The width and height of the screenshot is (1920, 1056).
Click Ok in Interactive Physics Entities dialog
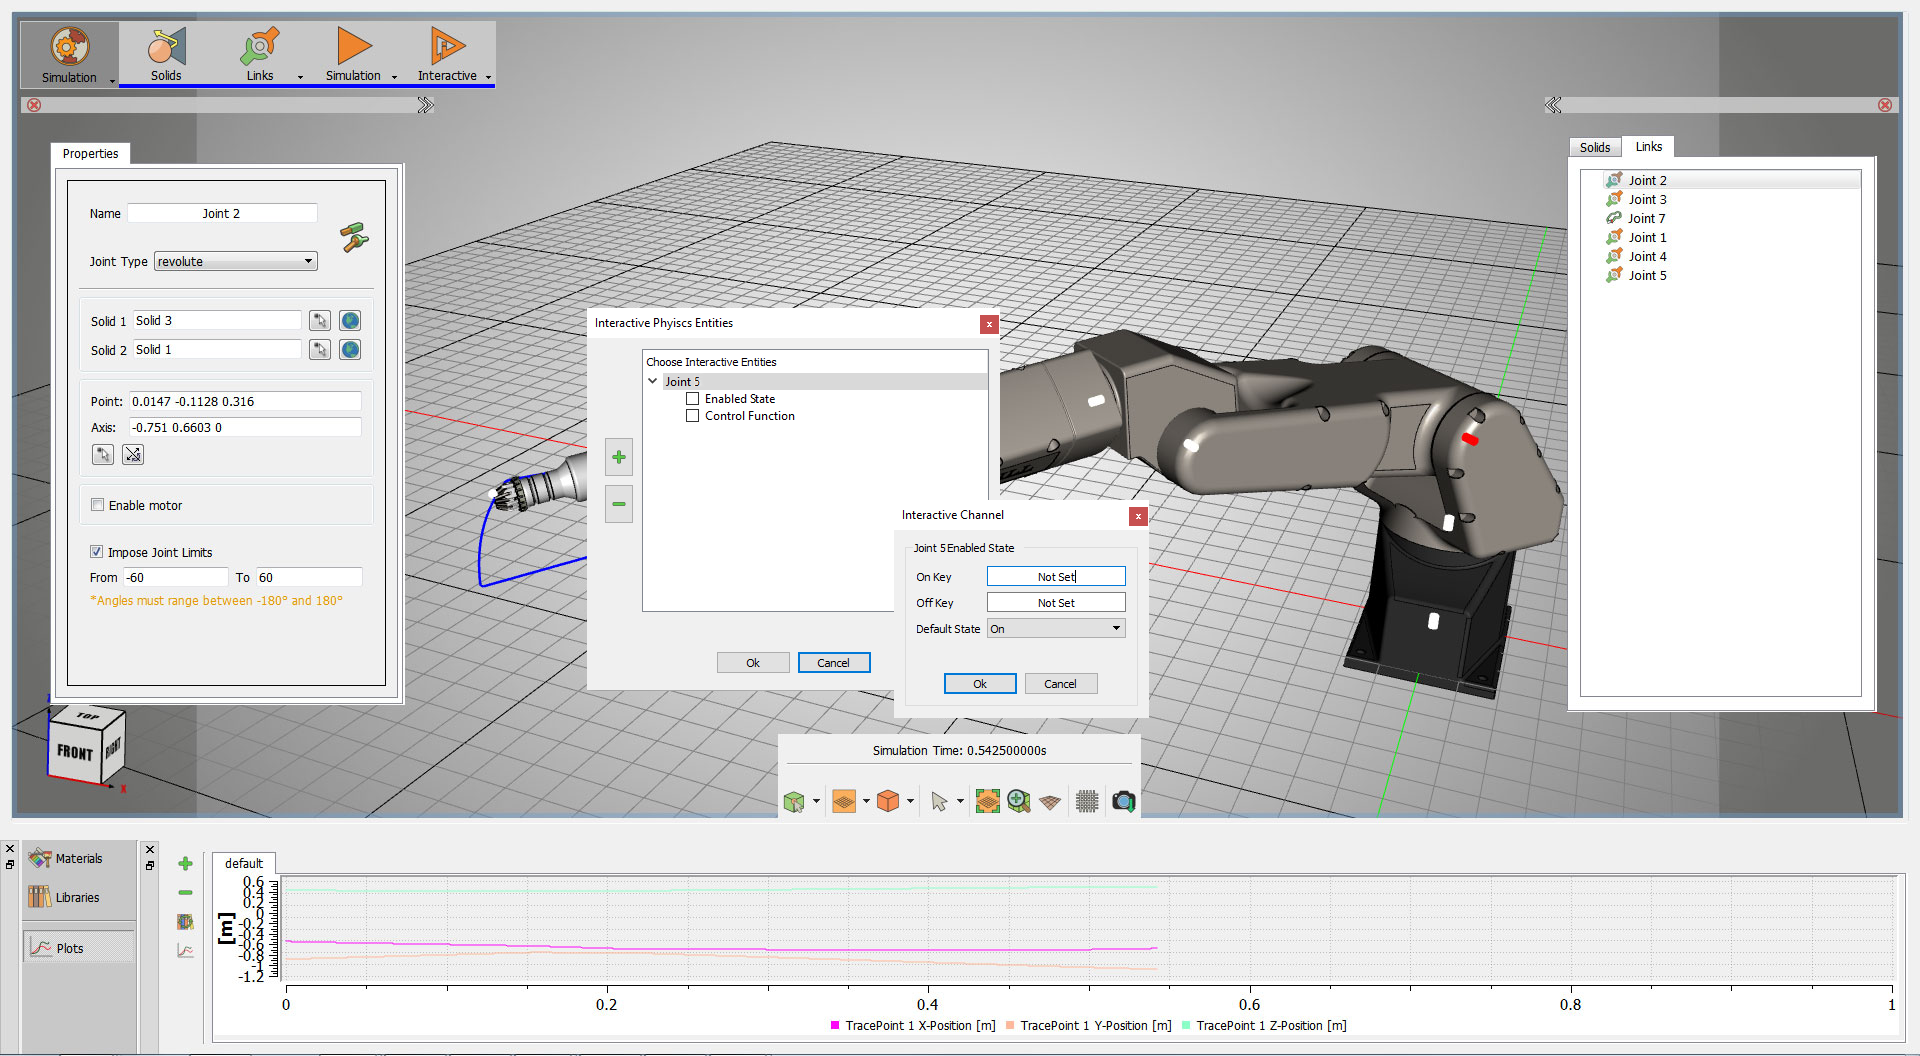pos(753,663)
